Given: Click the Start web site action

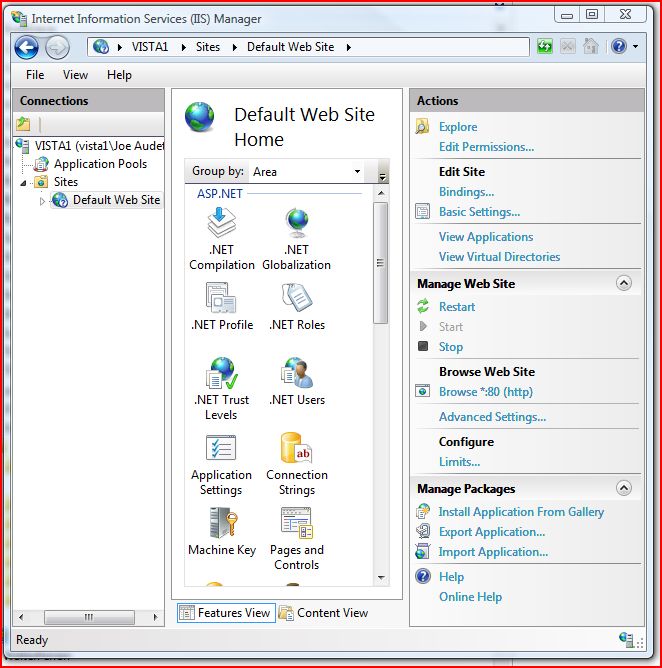Looking at the screenshot, I should click(x=451, y=327).
